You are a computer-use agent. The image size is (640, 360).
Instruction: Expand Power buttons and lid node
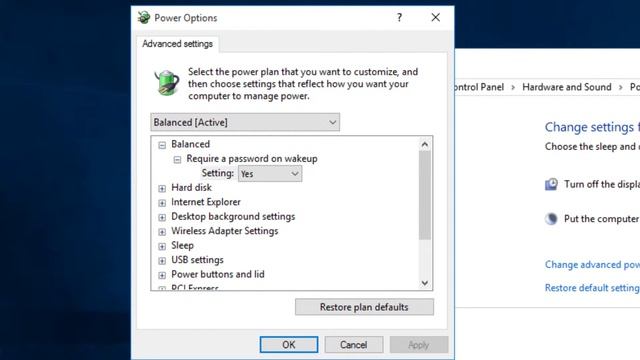pyautogui.click(x=162, y=275)
